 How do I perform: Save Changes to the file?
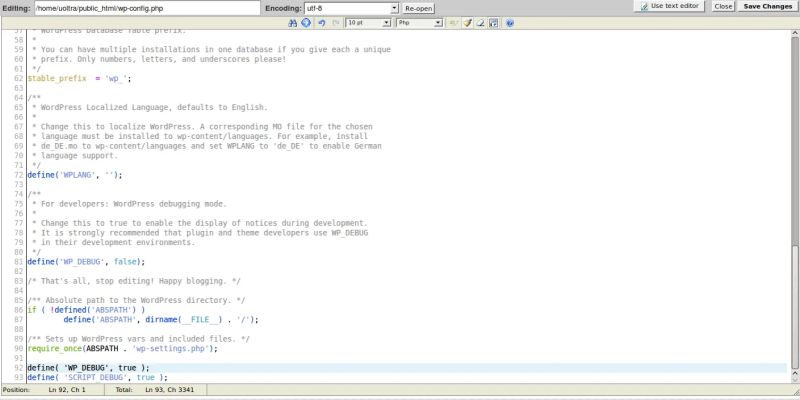pyautogui.click(x=768, y=7)
